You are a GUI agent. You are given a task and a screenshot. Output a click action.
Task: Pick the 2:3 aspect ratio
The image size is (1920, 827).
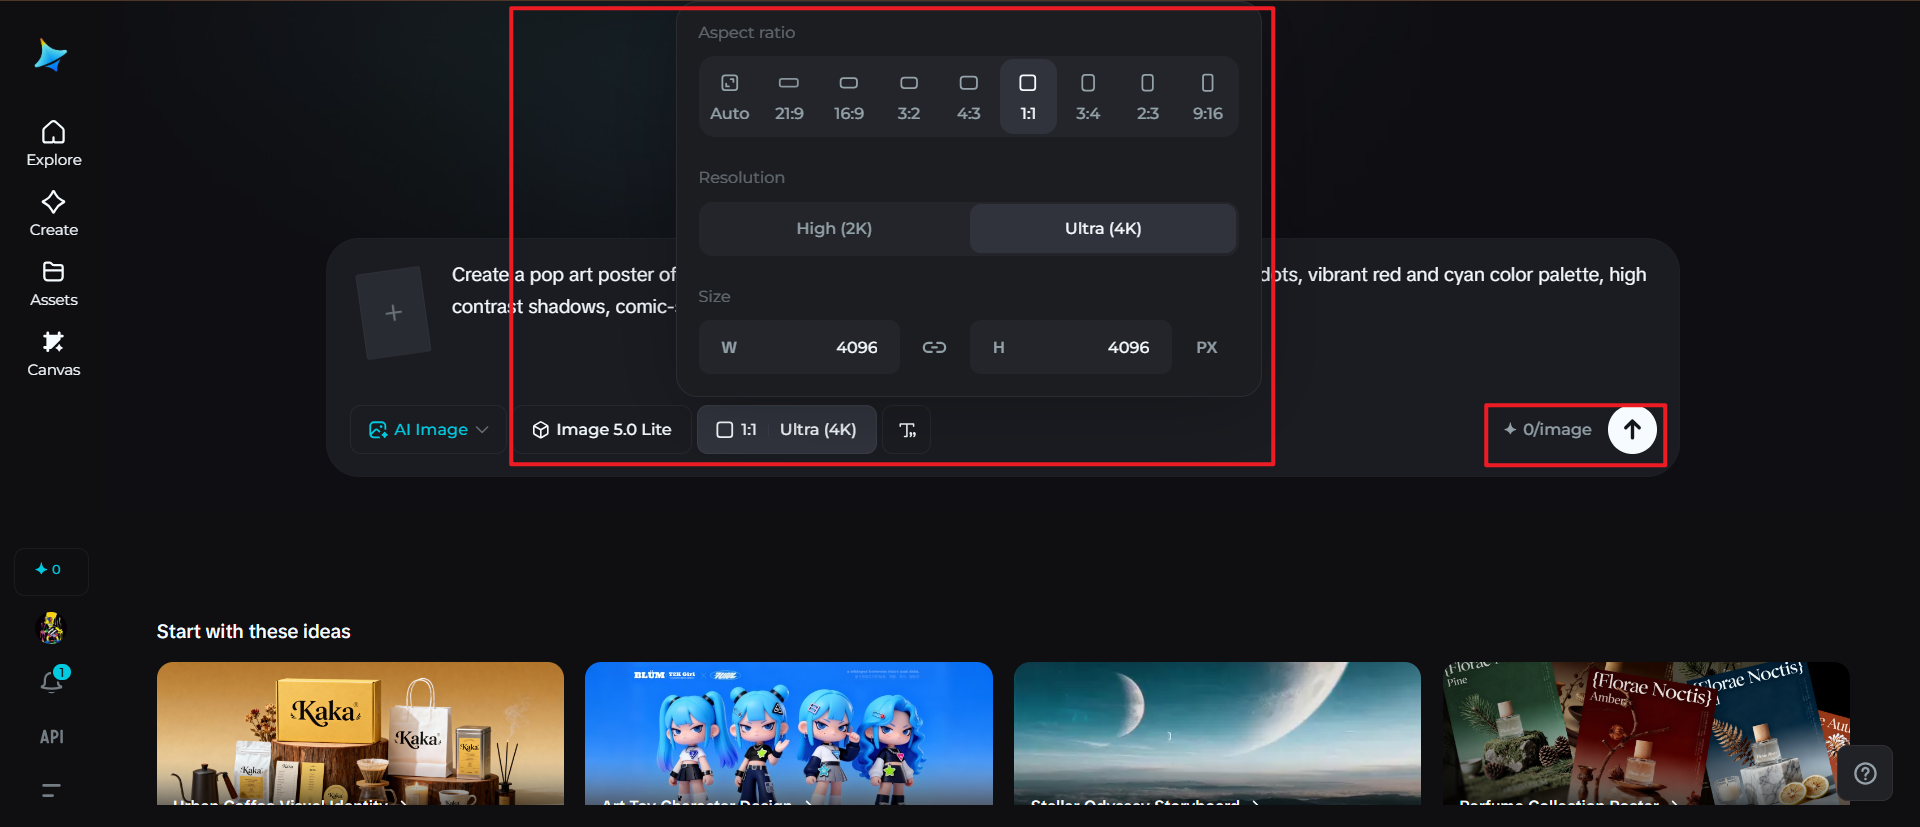[1148, 96]
